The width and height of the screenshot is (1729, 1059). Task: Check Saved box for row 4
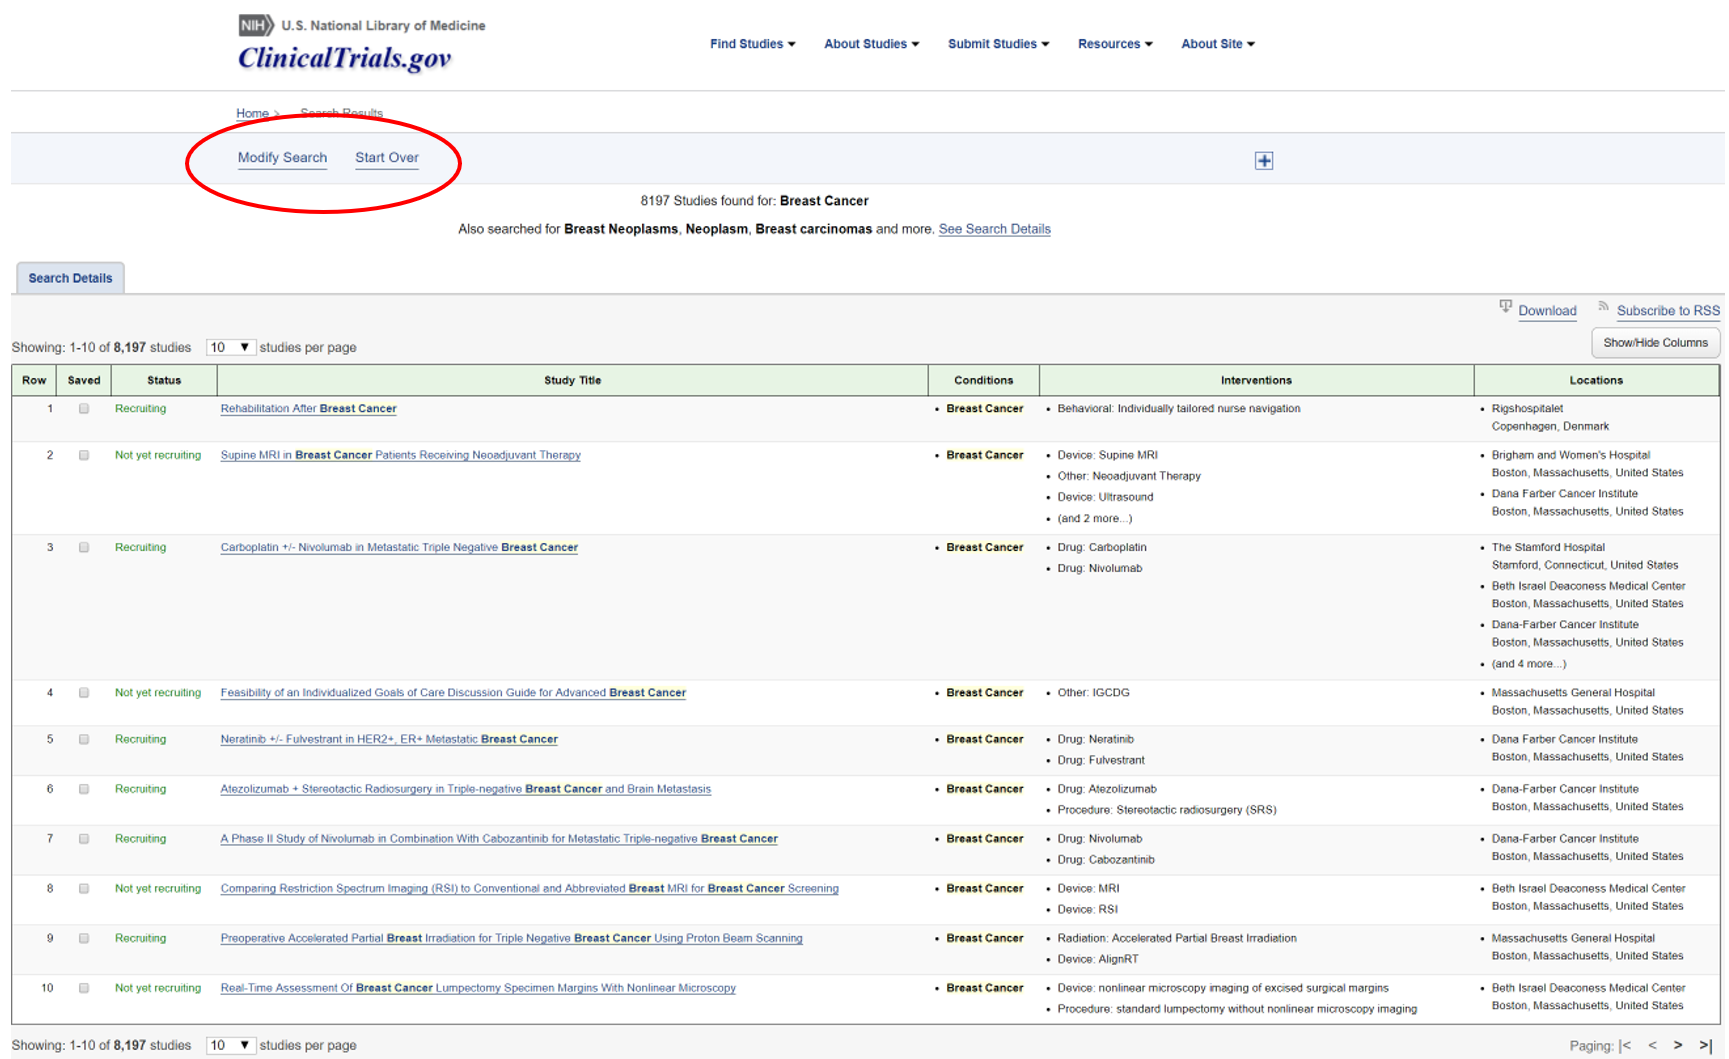pyautogui.click(x=84, y=693)
